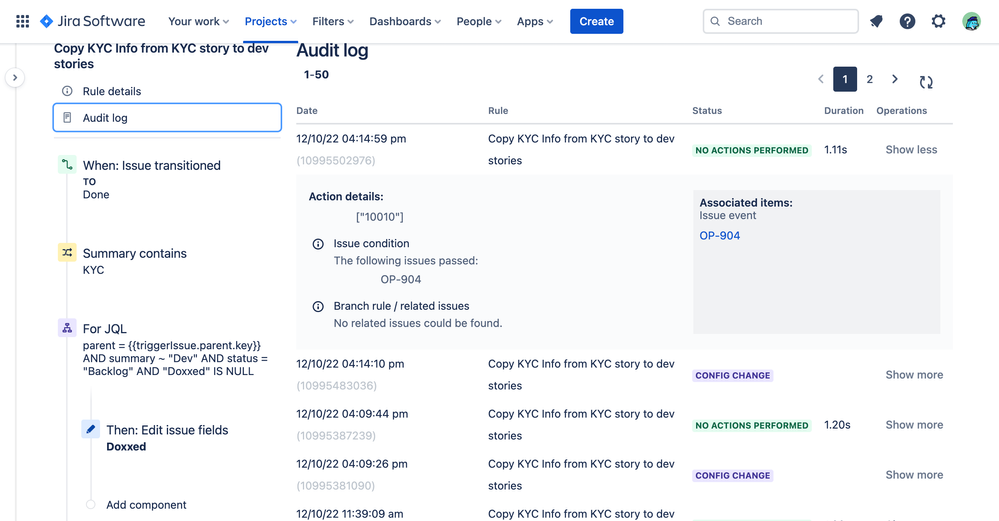Open the Filters dropdown menu
Viewport: 999px width, 521px height.
coord(333,21)
